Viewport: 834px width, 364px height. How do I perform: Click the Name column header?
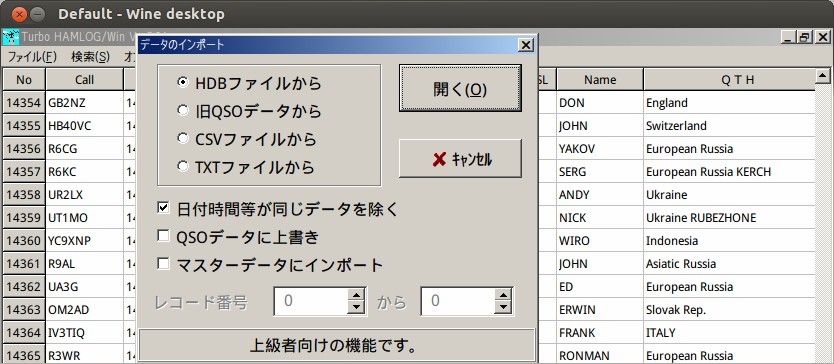pos(600,80)
